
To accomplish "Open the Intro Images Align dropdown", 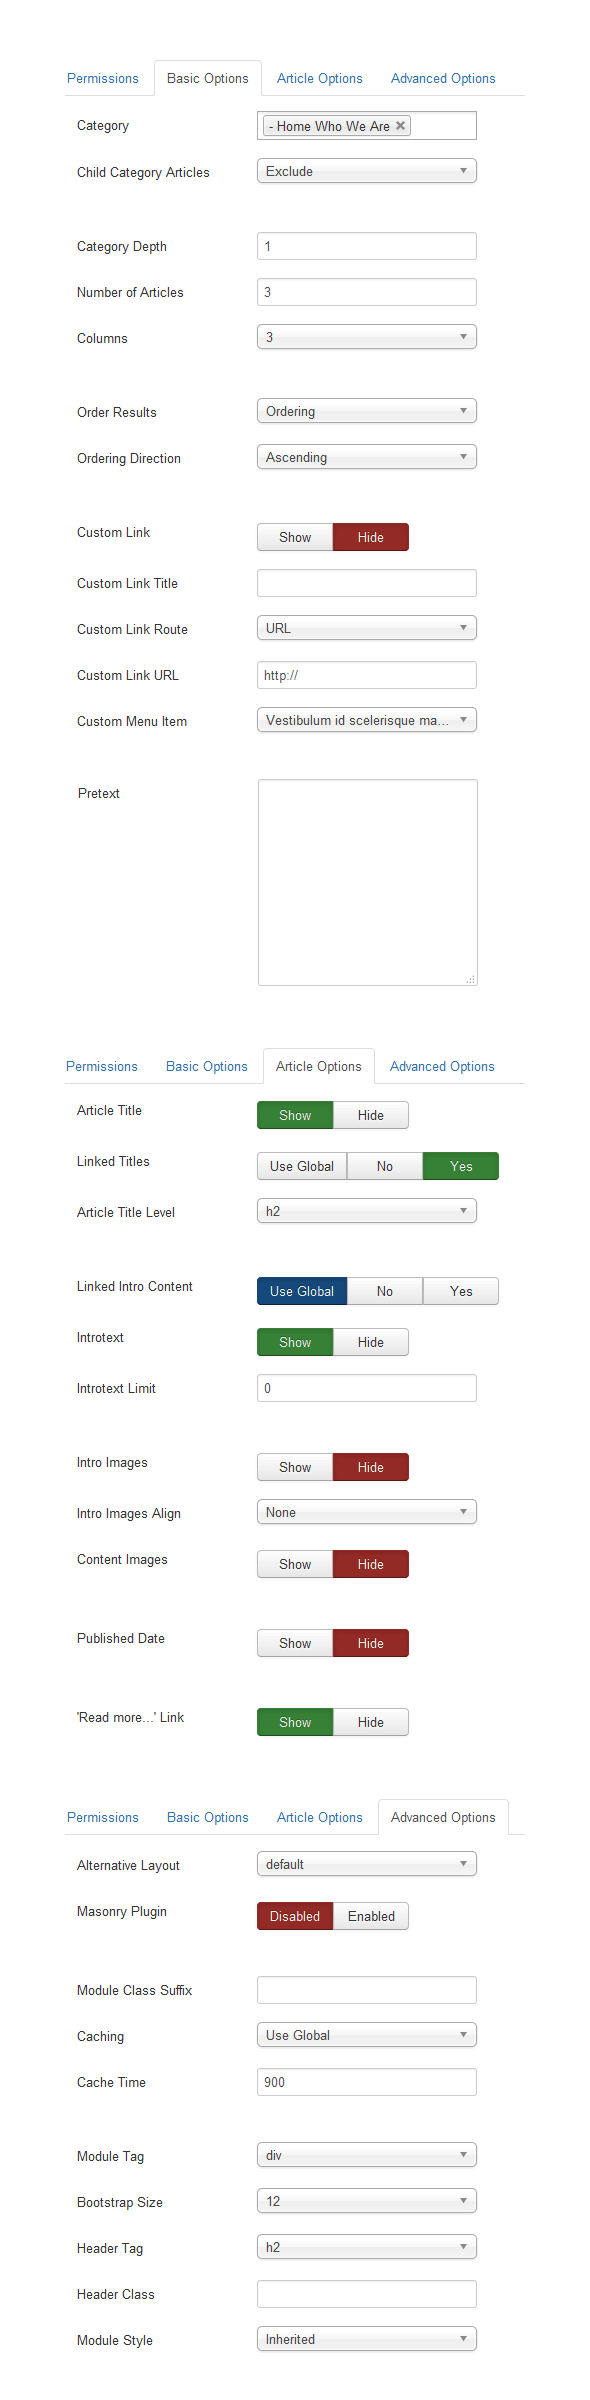I will tap(367, 1512).
